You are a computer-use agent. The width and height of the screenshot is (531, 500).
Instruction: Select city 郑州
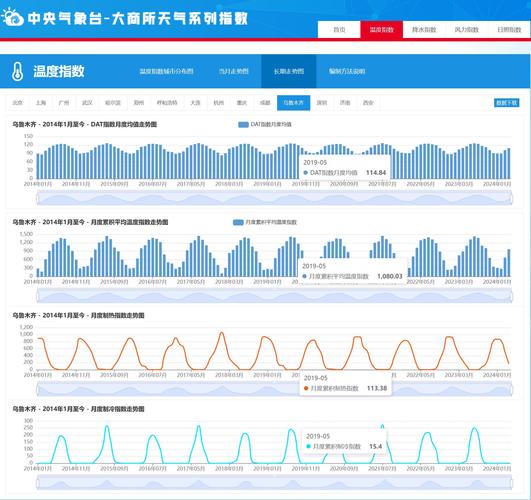click(x=139, y=103)
